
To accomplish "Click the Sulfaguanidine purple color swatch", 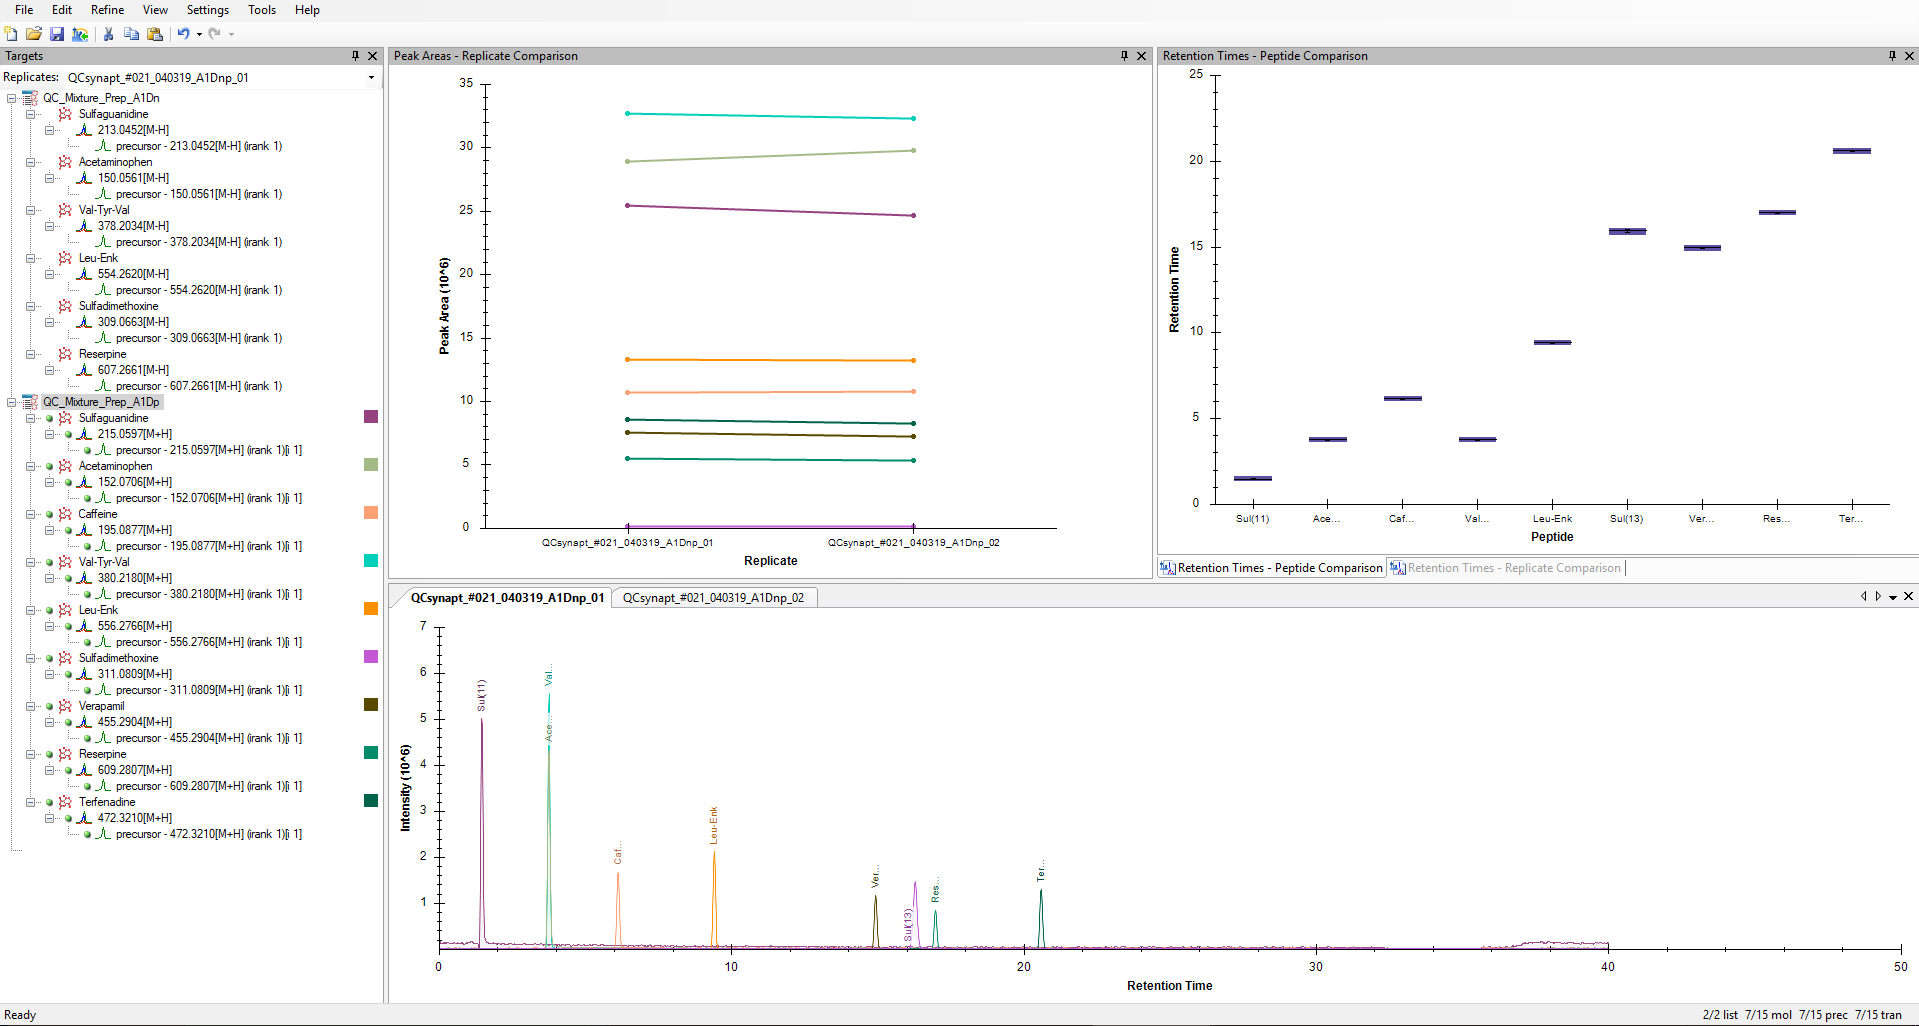I will point(371,417).
